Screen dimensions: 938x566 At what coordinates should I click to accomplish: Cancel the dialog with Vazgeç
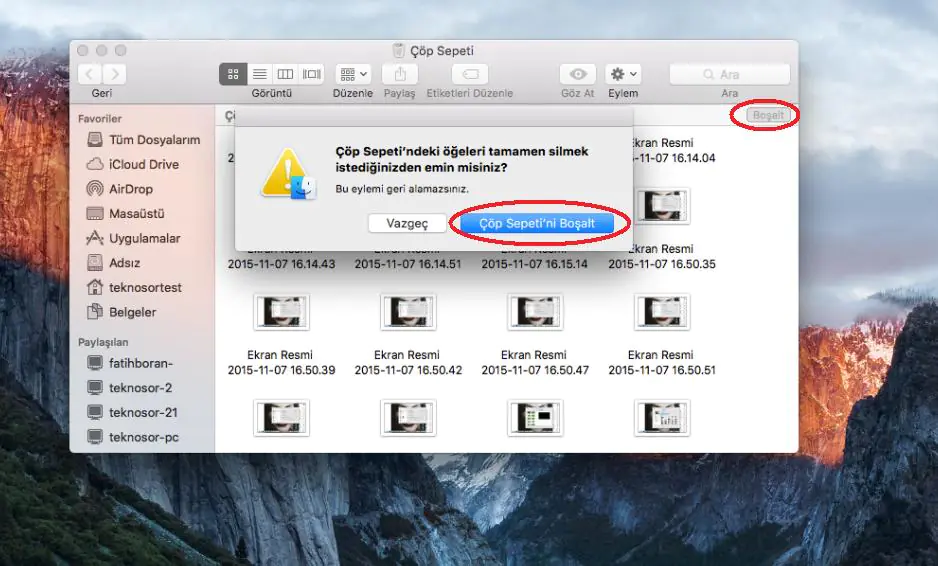(x=407, y=223)
